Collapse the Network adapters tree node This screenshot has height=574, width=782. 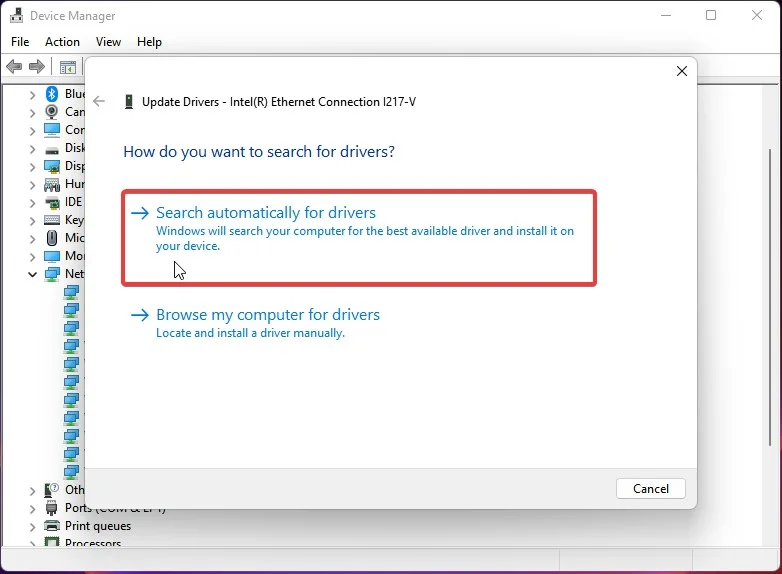click(x=32, y=274)
